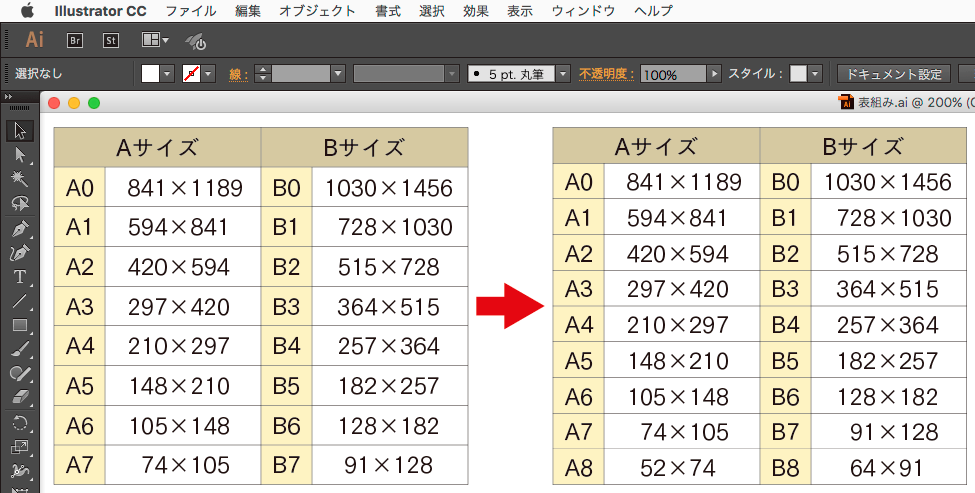Open the スタイル graphic style dropdown
The width and height of the screenshot is (975, 493).
[815, 74]
